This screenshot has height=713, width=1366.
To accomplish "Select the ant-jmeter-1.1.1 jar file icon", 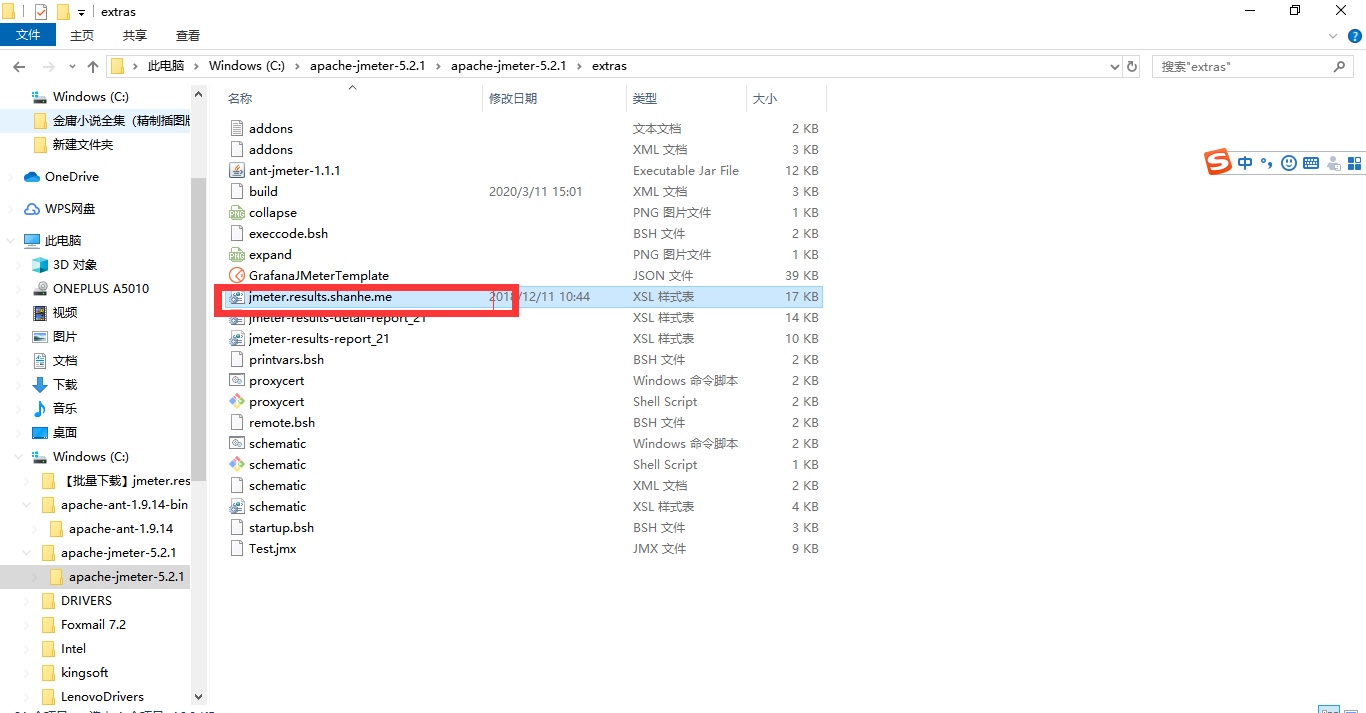I will pos(237,170).
